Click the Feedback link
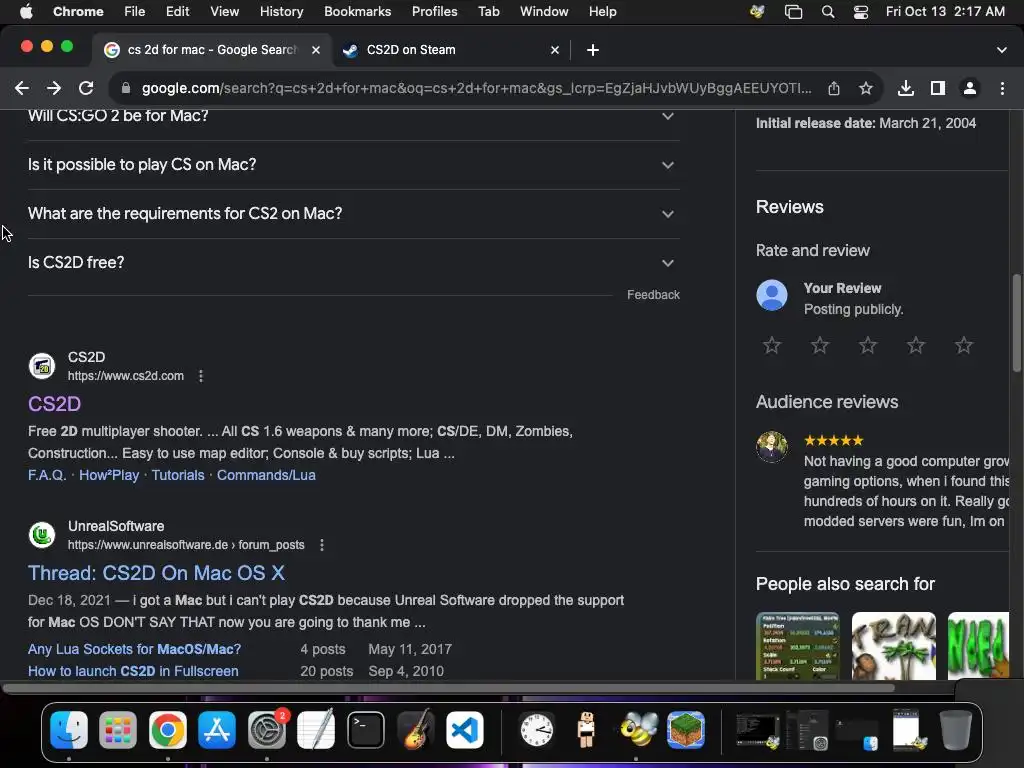Viewport: 1024px width, 768px height. point(653,295)
